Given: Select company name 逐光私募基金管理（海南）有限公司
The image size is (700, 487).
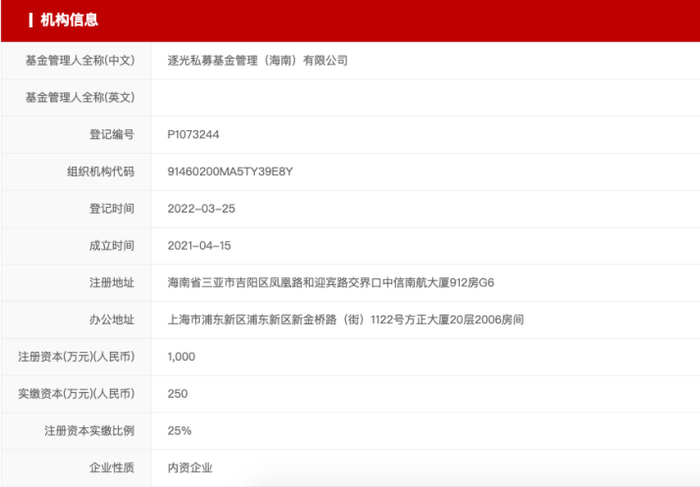Looking at the screenshot, I should pyautogui.click(x=258, y=60).
